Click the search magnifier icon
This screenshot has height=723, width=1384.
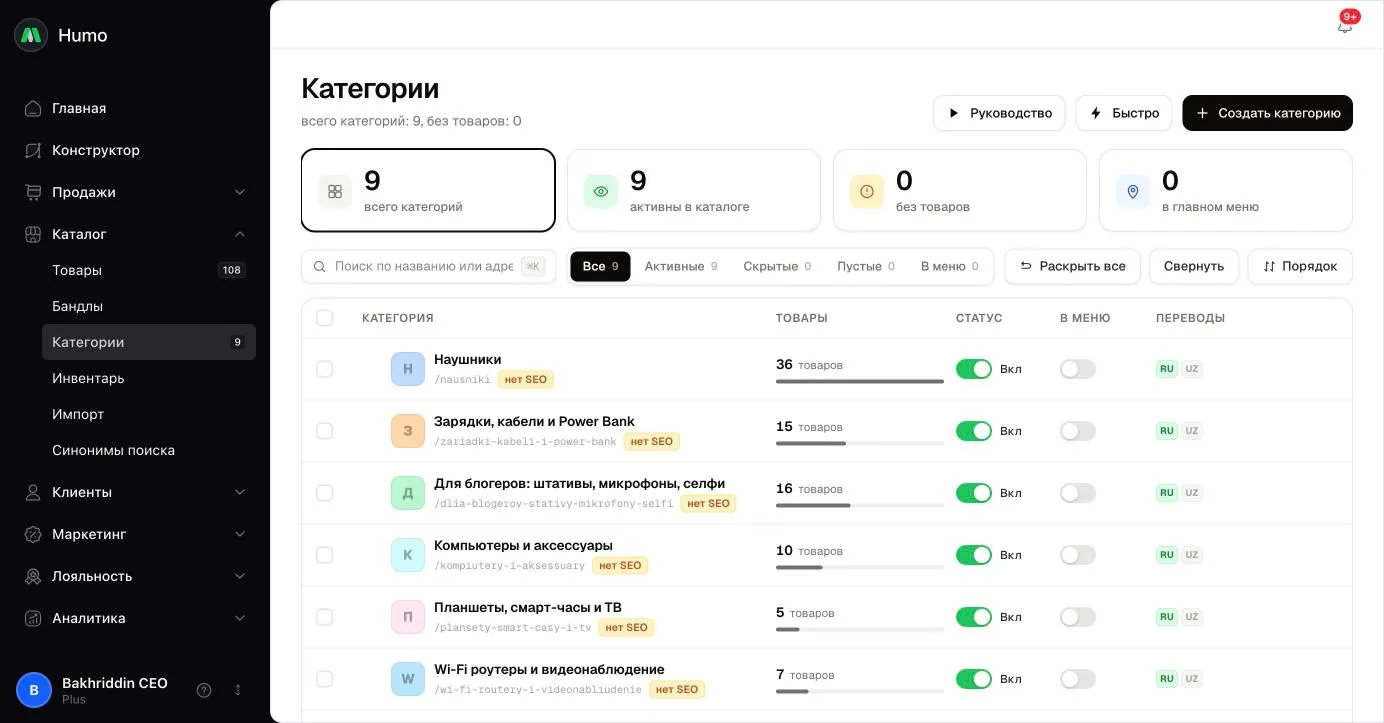pos(320,267)
